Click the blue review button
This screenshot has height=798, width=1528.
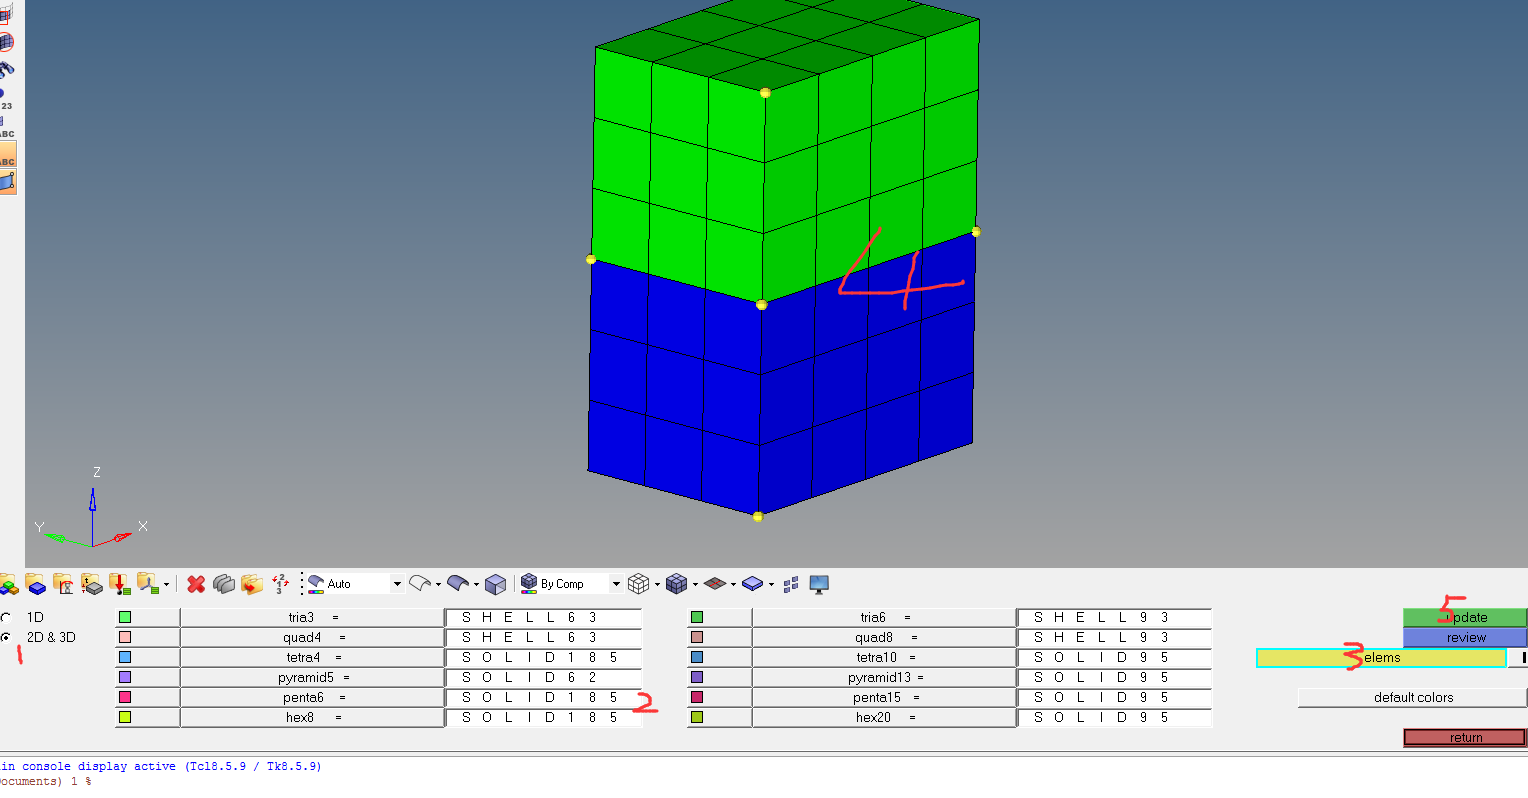point(1464,638)
